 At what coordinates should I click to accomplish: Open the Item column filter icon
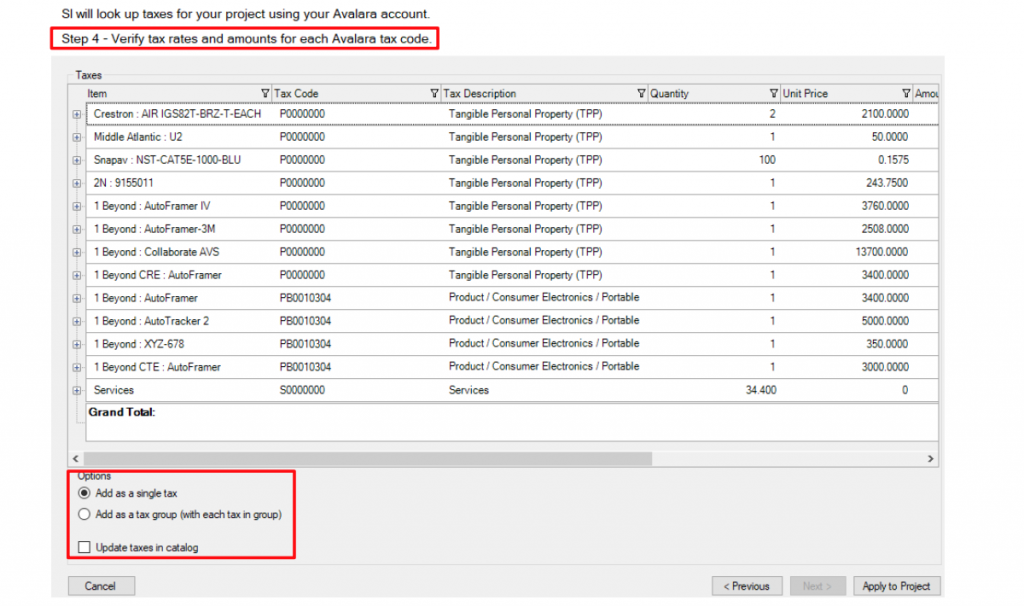point(265,93)
